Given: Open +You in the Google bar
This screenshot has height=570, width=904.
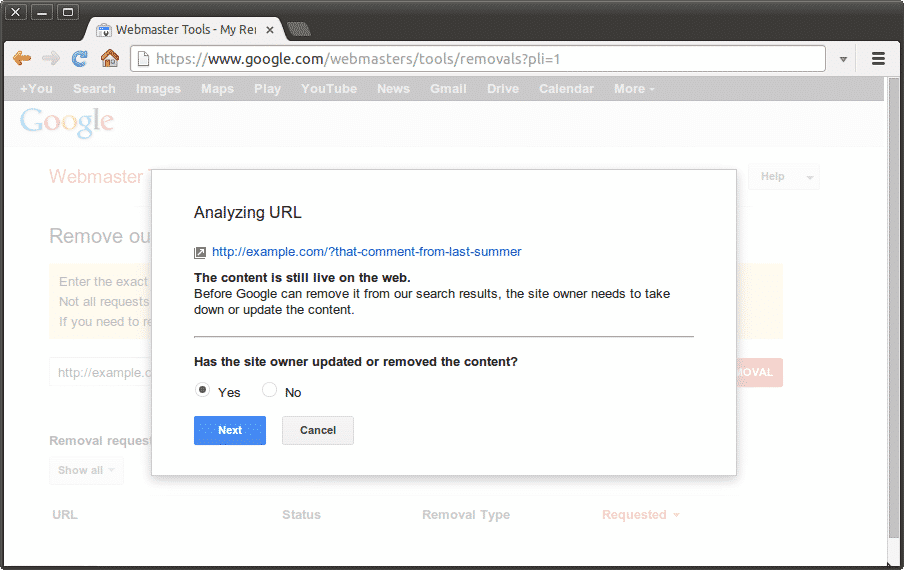Looking at the screenshot, I should (x=36, y=89).
